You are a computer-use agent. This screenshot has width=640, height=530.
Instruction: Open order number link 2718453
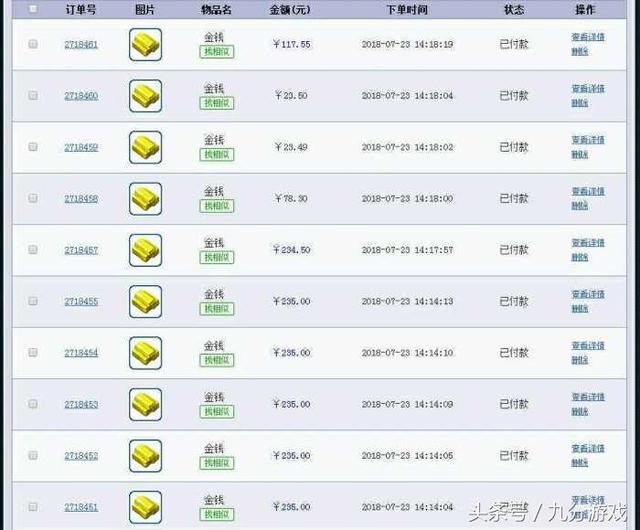tap(81, 405)
